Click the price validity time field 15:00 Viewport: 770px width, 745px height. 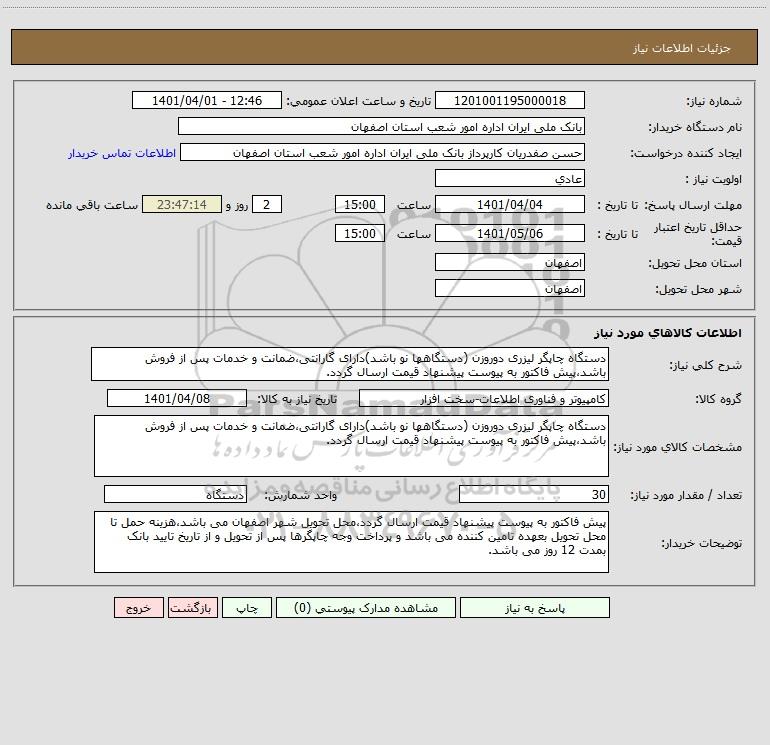[x=359, y=234]
